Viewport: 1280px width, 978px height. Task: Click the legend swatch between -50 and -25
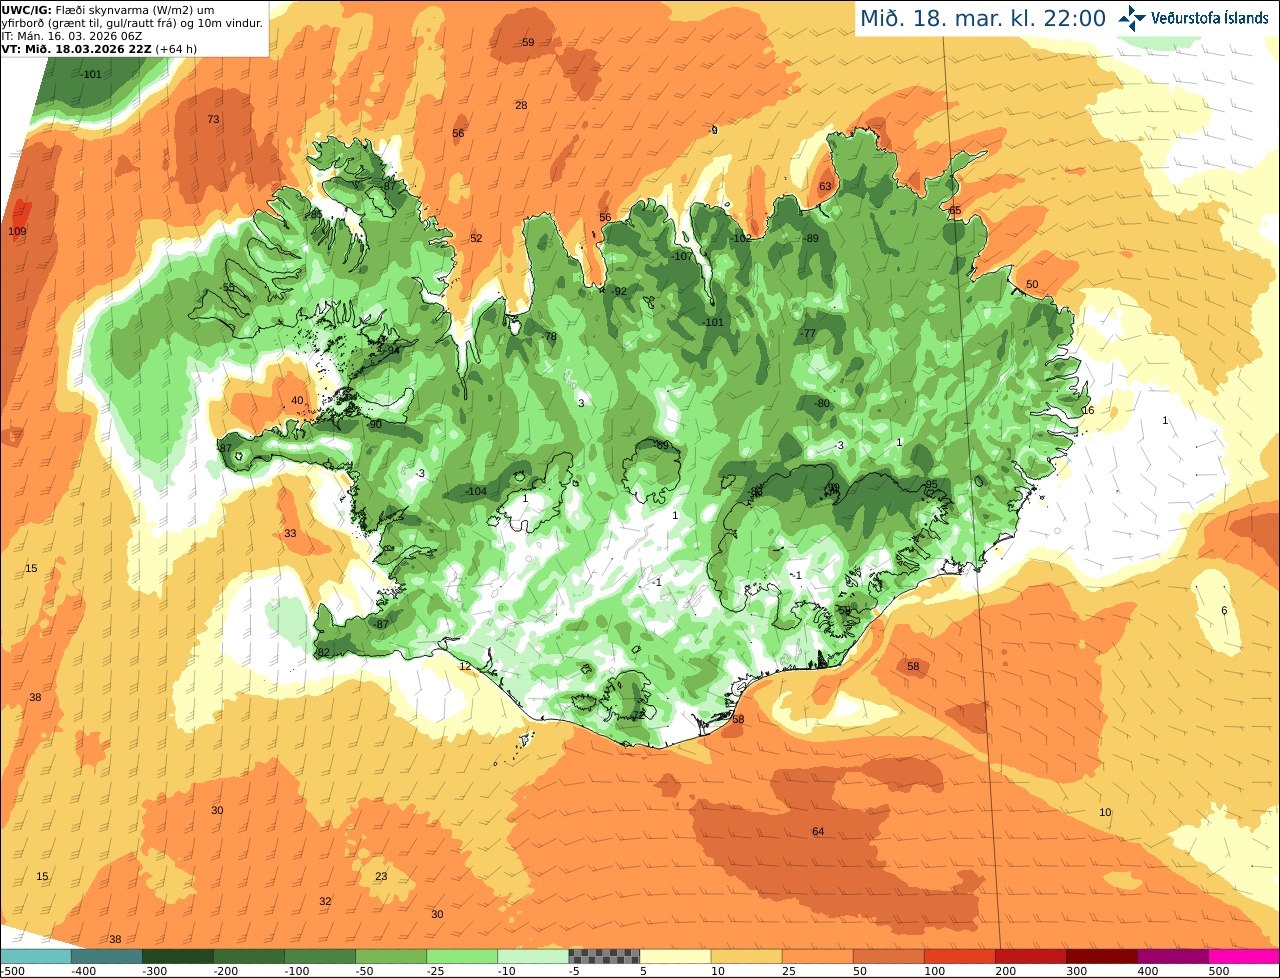(391, 956)
